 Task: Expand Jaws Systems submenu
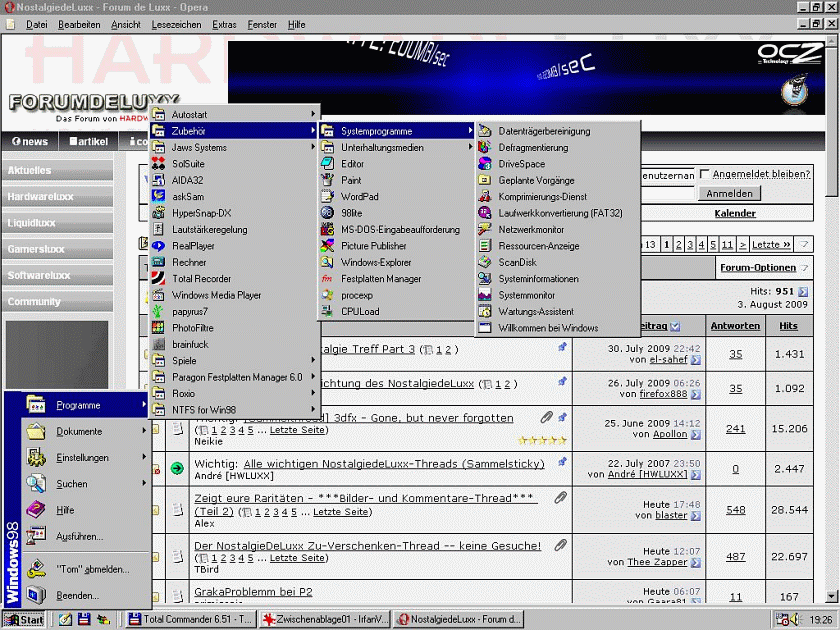click(235, 147)
